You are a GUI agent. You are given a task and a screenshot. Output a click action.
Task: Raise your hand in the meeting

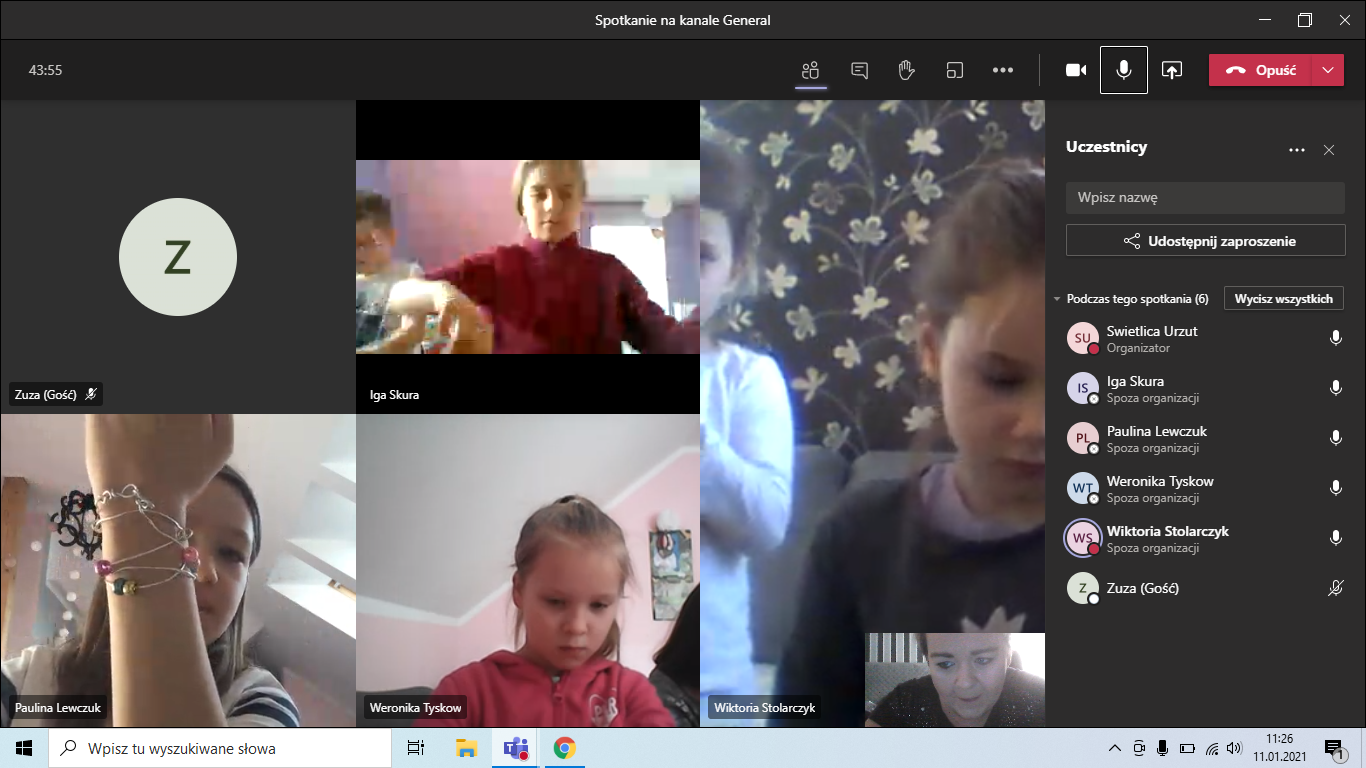907,70
